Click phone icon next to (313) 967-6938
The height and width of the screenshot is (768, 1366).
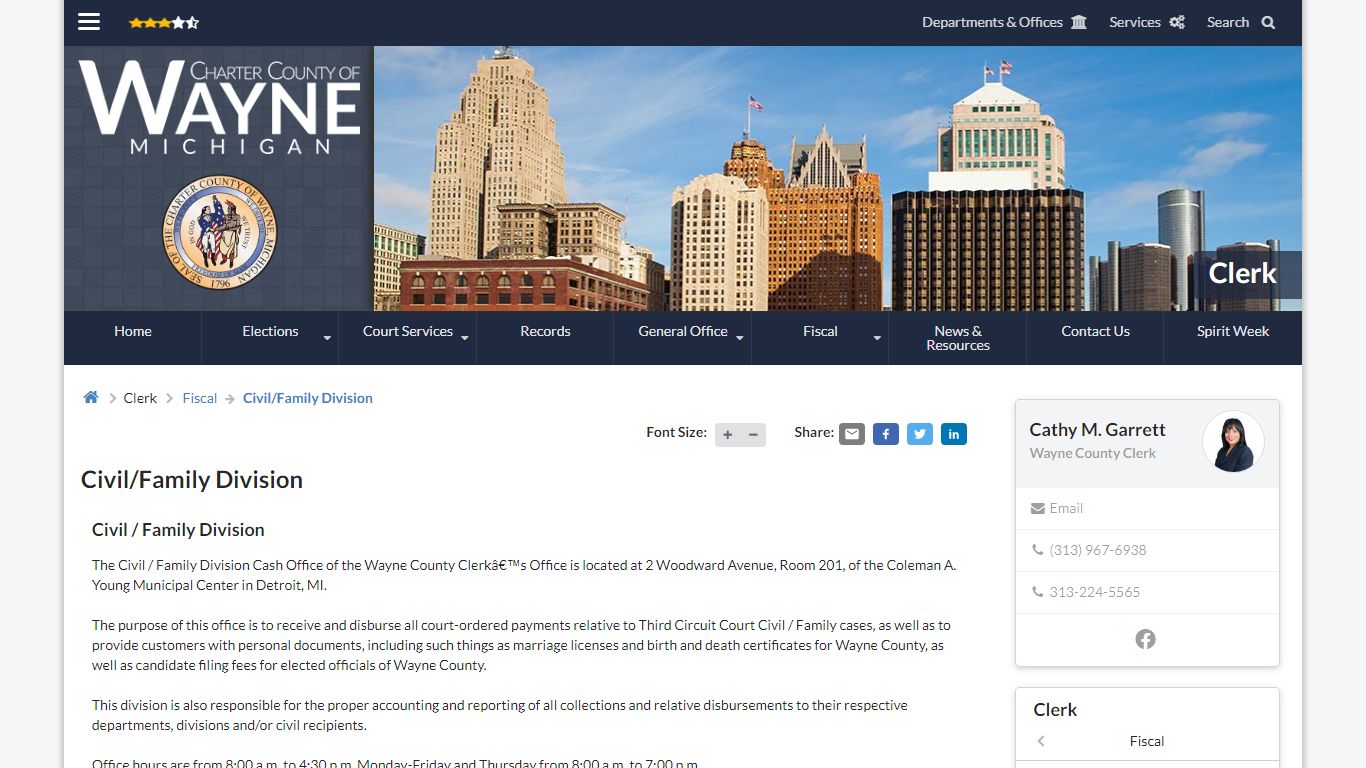click(1037, 550)
